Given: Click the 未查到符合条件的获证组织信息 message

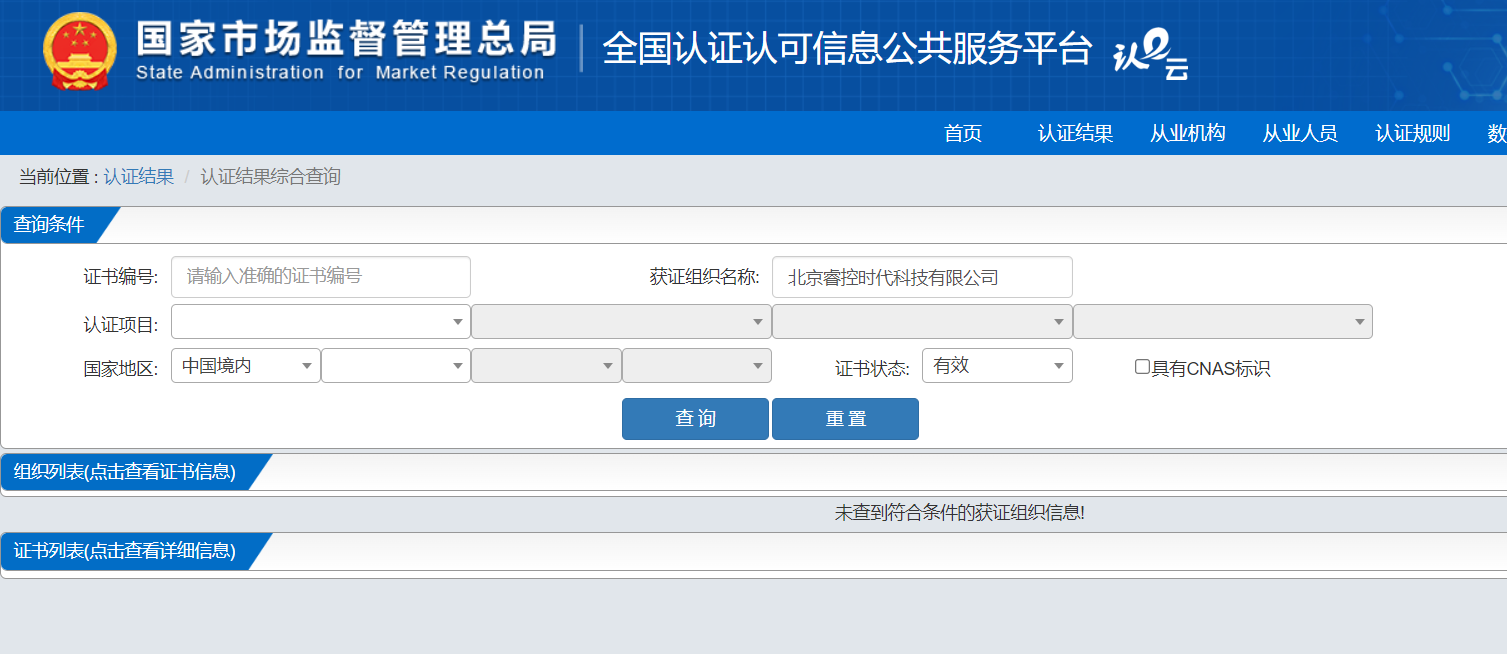Looking at the screenshot, I should coord(960,513).
